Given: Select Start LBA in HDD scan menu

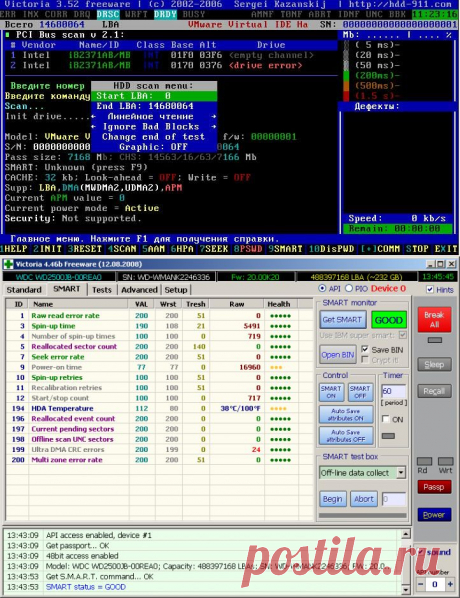Looking at the screenshot, I should (x=154, y=96).
